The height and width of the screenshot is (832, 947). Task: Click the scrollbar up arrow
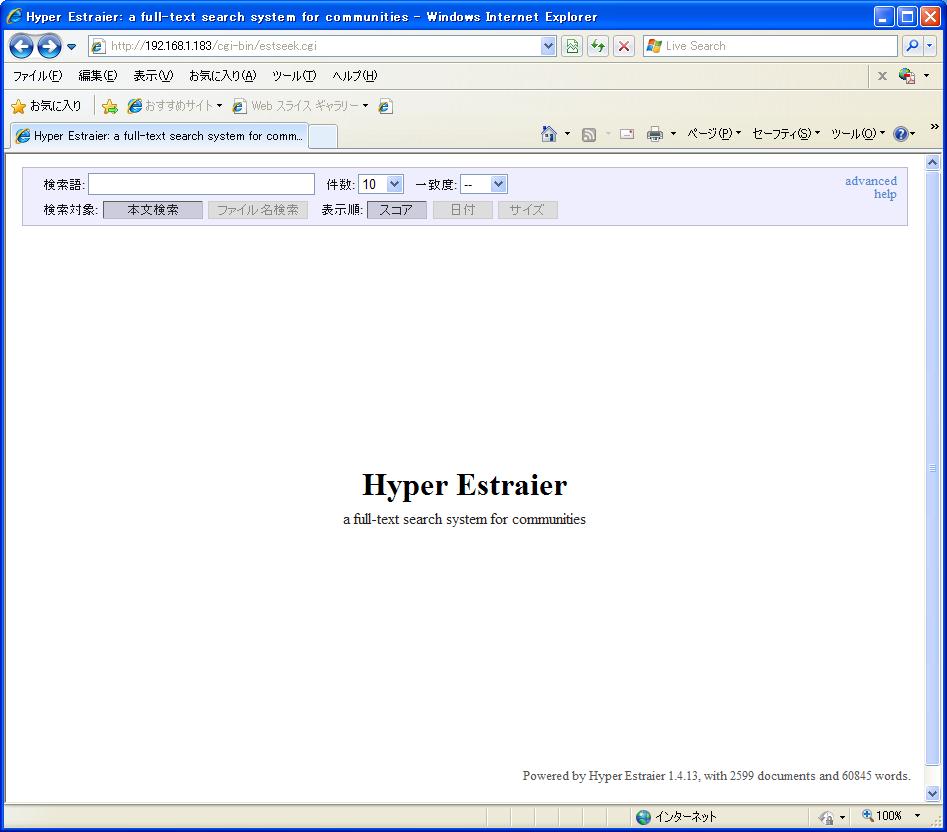(933, 162)
